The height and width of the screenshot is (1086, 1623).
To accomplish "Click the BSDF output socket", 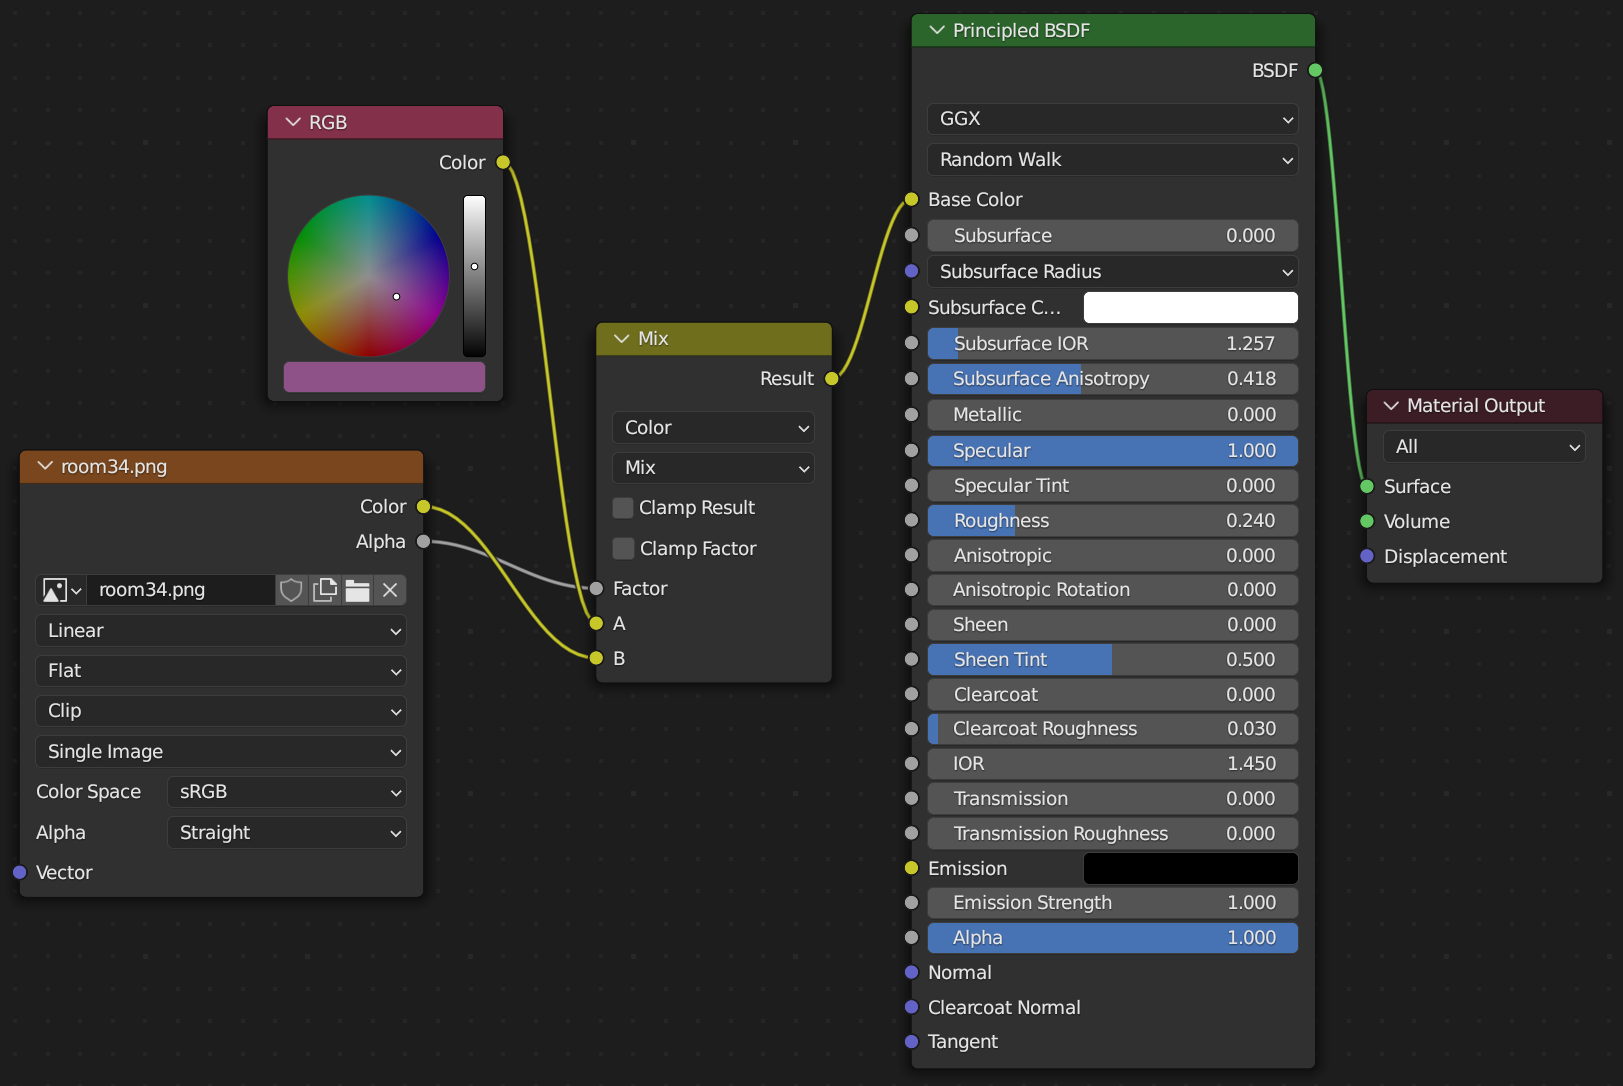I will point(1315,70).
